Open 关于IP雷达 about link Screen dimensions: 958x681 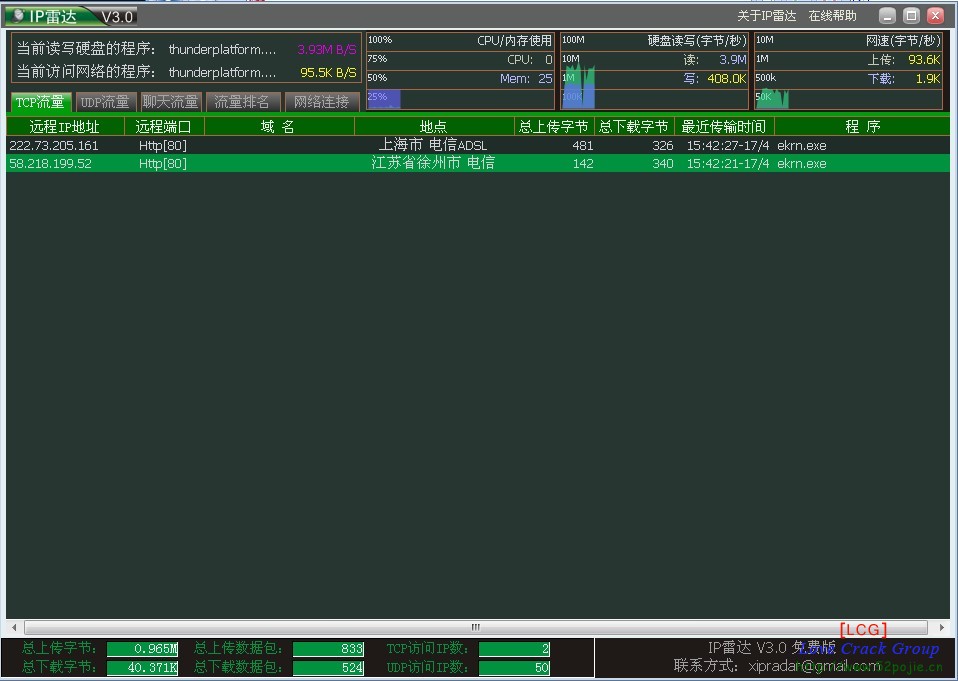[x=766, y=16]
